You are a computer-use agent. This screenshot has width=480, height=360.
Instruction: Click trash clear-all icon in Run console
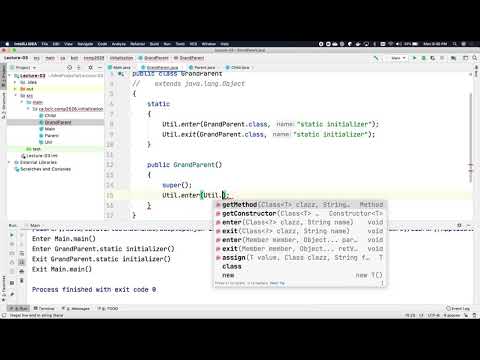(21, 281)
